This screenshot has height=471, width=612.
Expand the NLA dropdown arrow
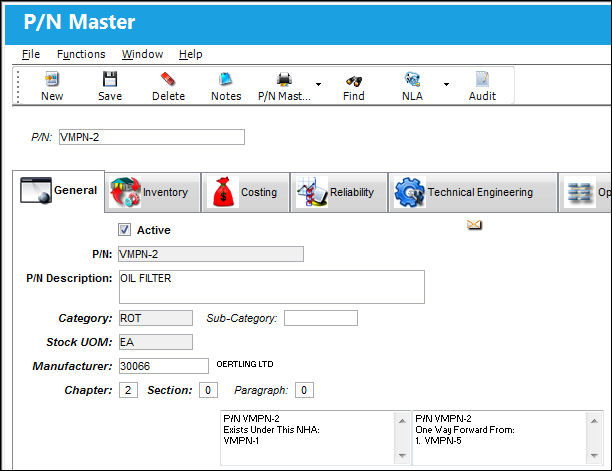[446, 84]
